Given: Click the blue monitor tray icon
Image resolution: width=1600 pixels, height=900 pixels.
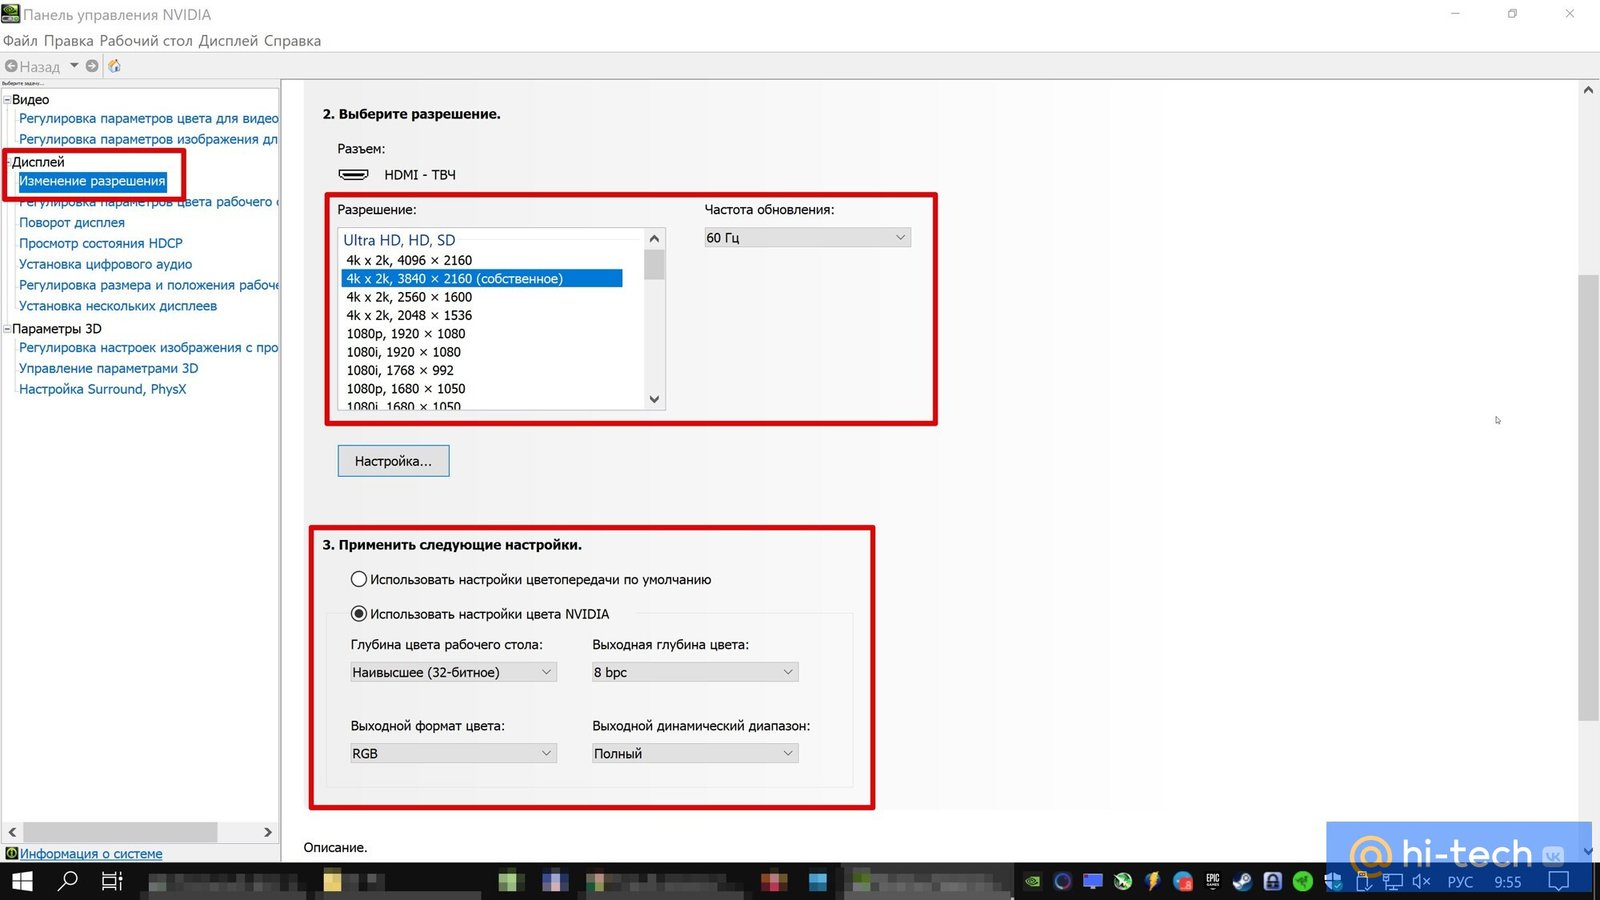Looking at the screenshot, I should [x=1093, y=881].
